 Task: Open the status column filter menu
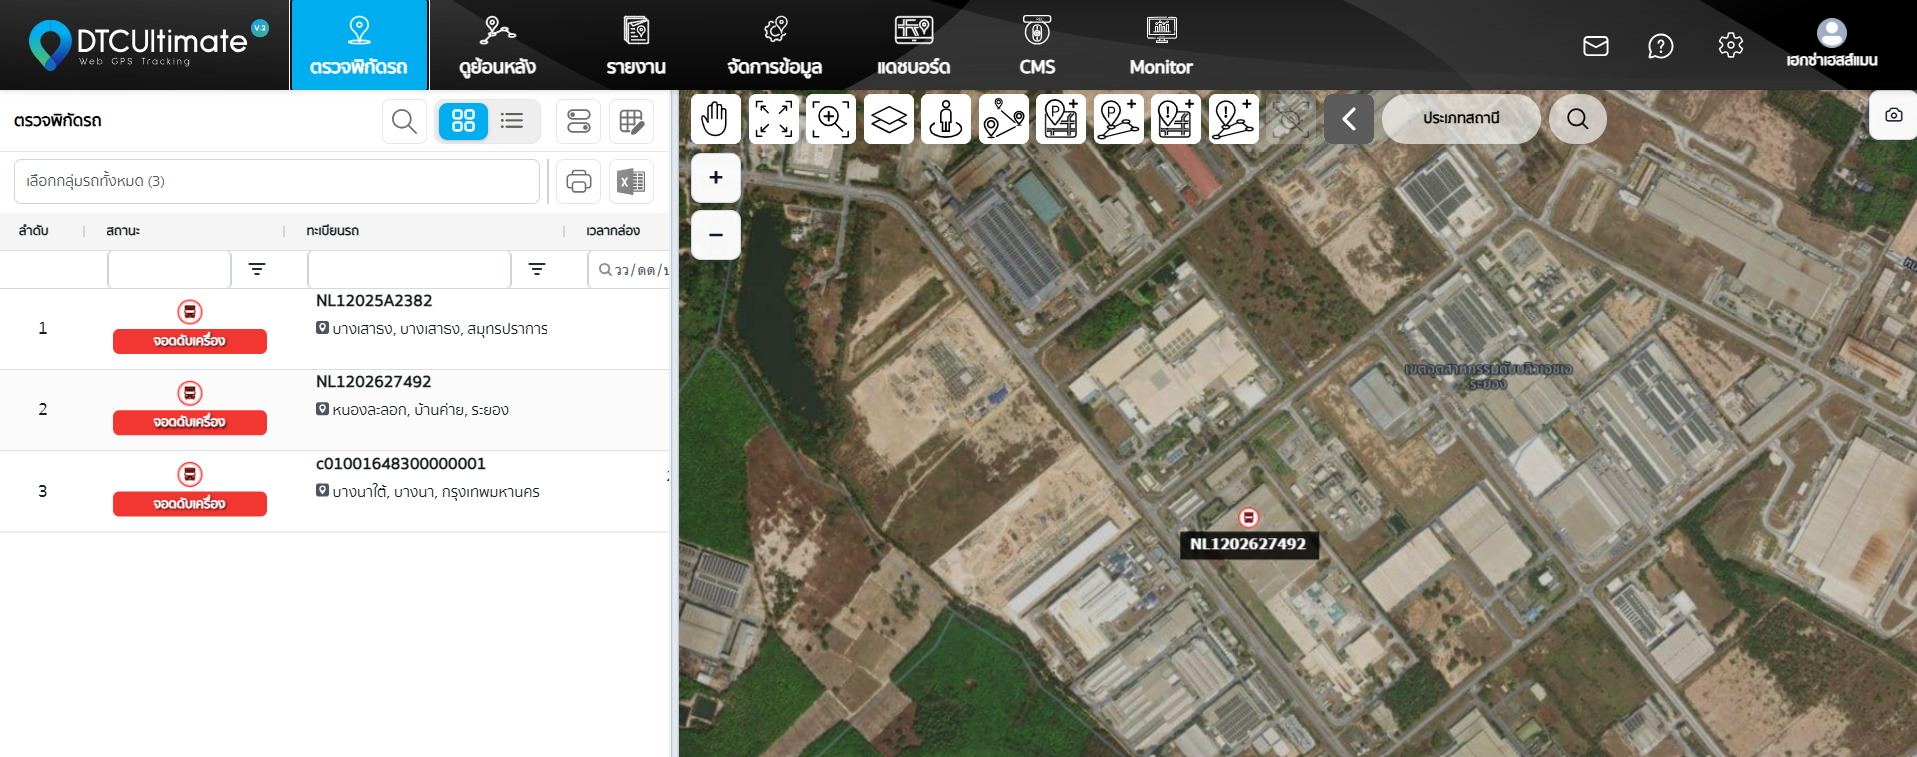(257, 269)
